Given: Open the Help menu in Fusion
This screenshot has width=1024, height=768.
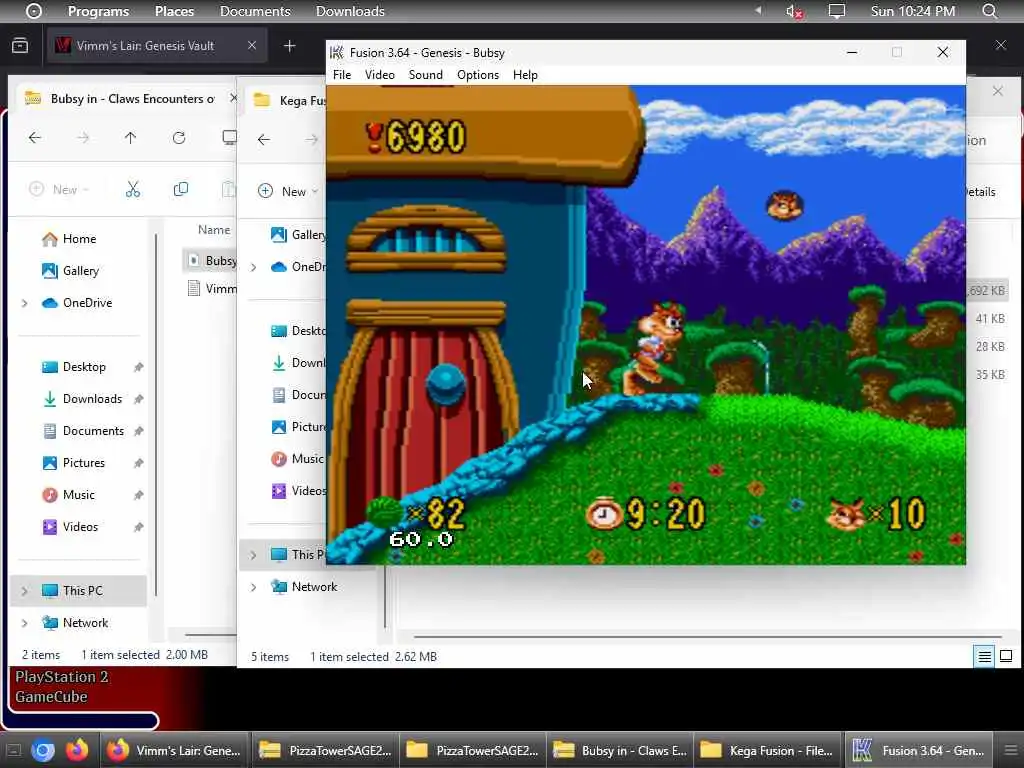Looking at the screenshot, I should pyautogui.click(x=525, y=75).
